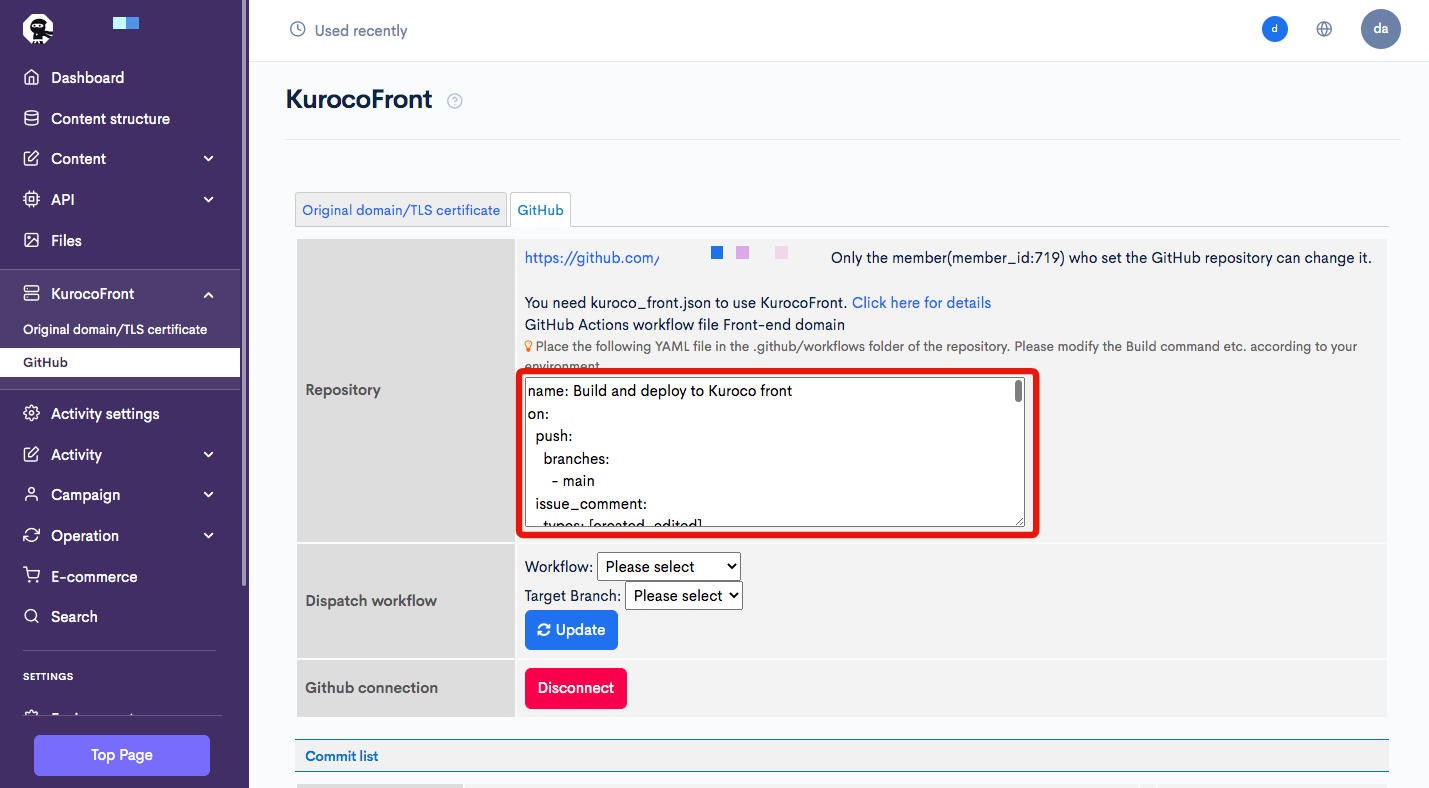This screenshot has height=788, width=1429.
Task: Open the https://github.com/ repository link
Action: (592, 258)
